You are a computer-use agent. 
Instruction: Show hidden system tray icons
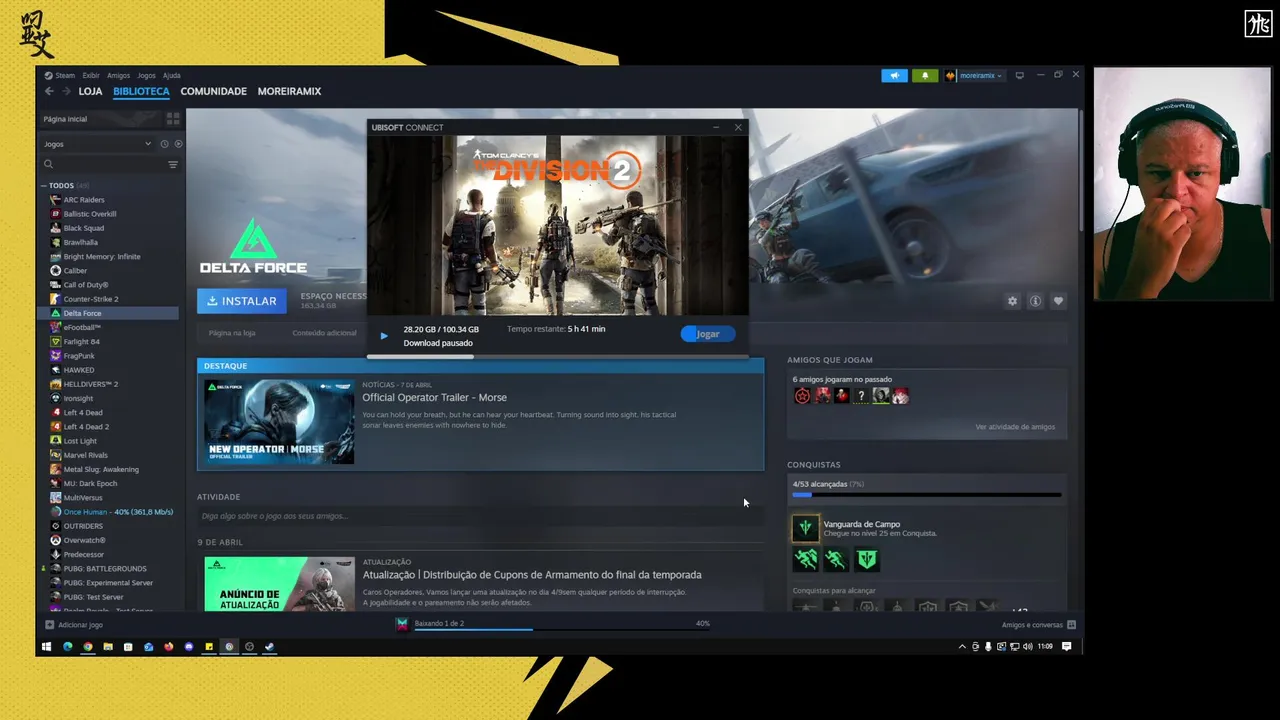[963, 647]
